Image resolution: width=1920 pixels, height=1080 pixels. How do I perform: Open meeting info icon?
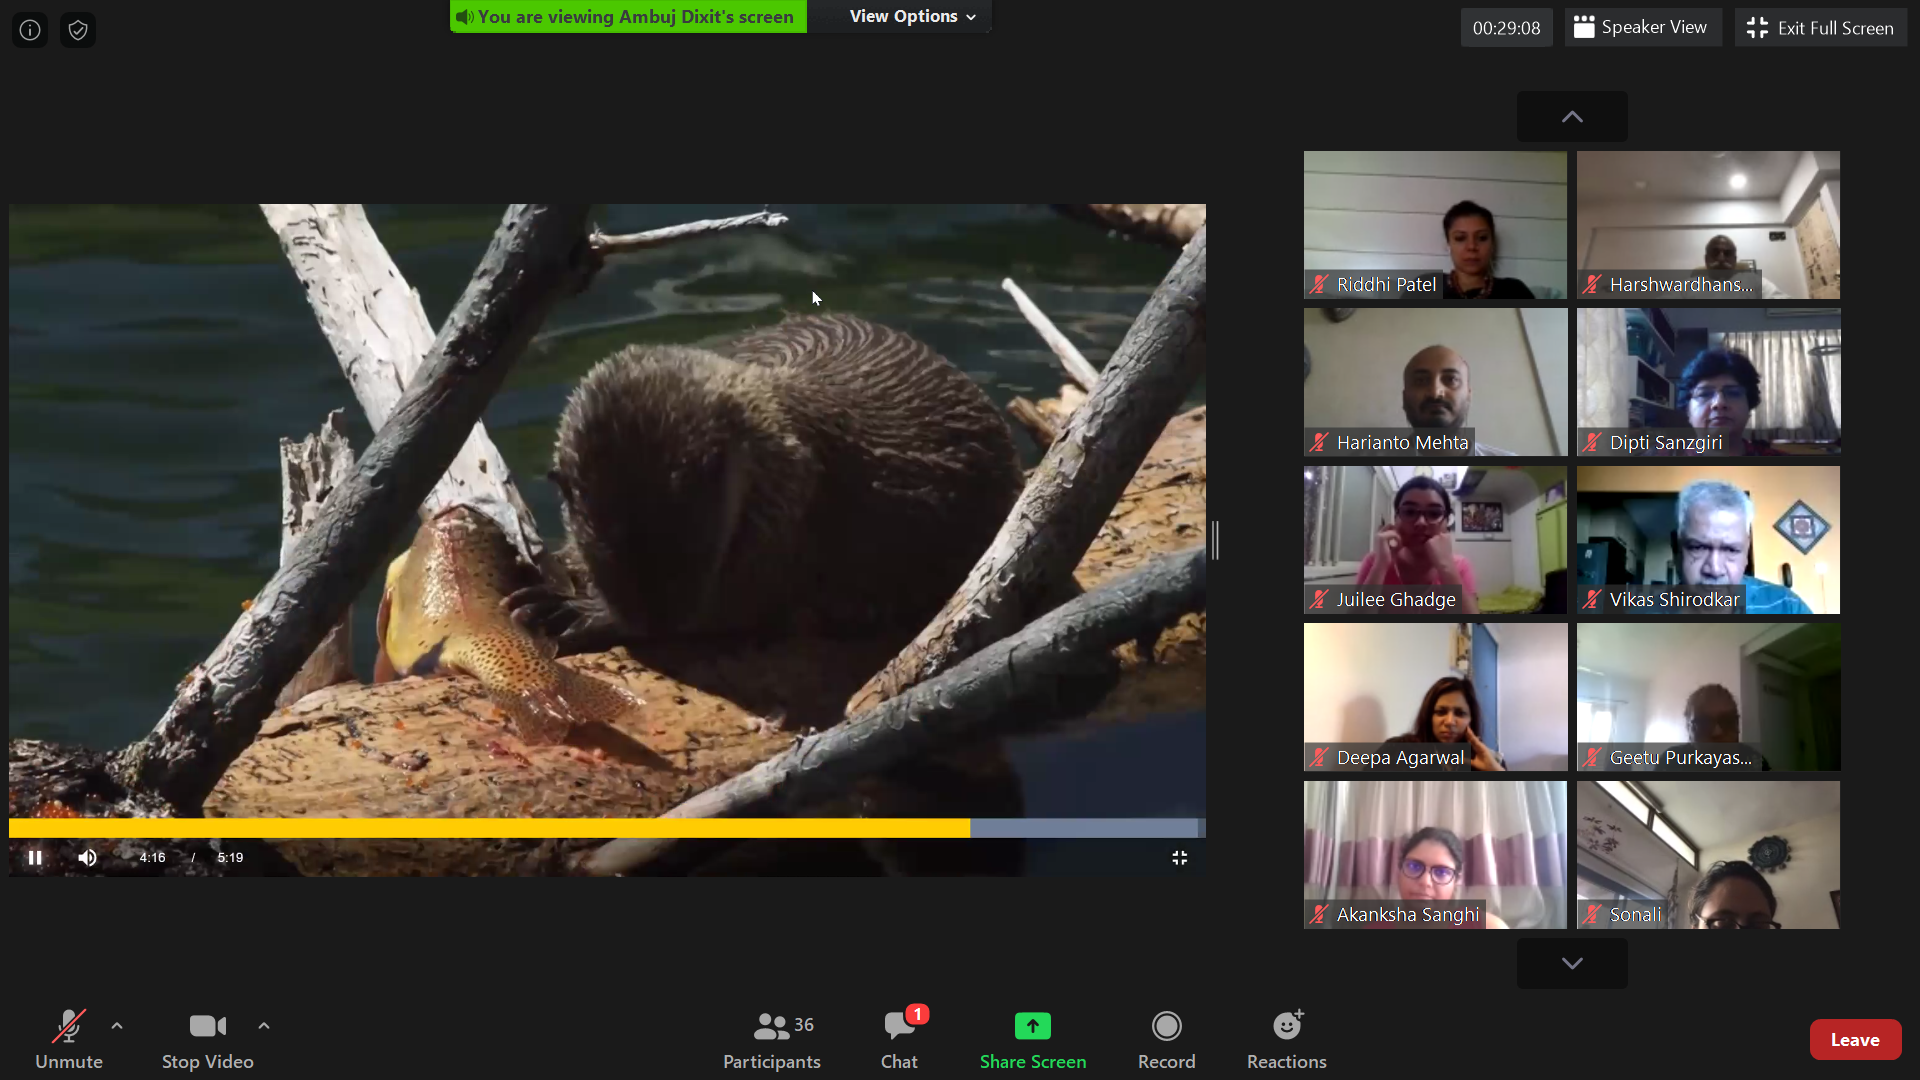pyautogui.click(x=30, y=30)
